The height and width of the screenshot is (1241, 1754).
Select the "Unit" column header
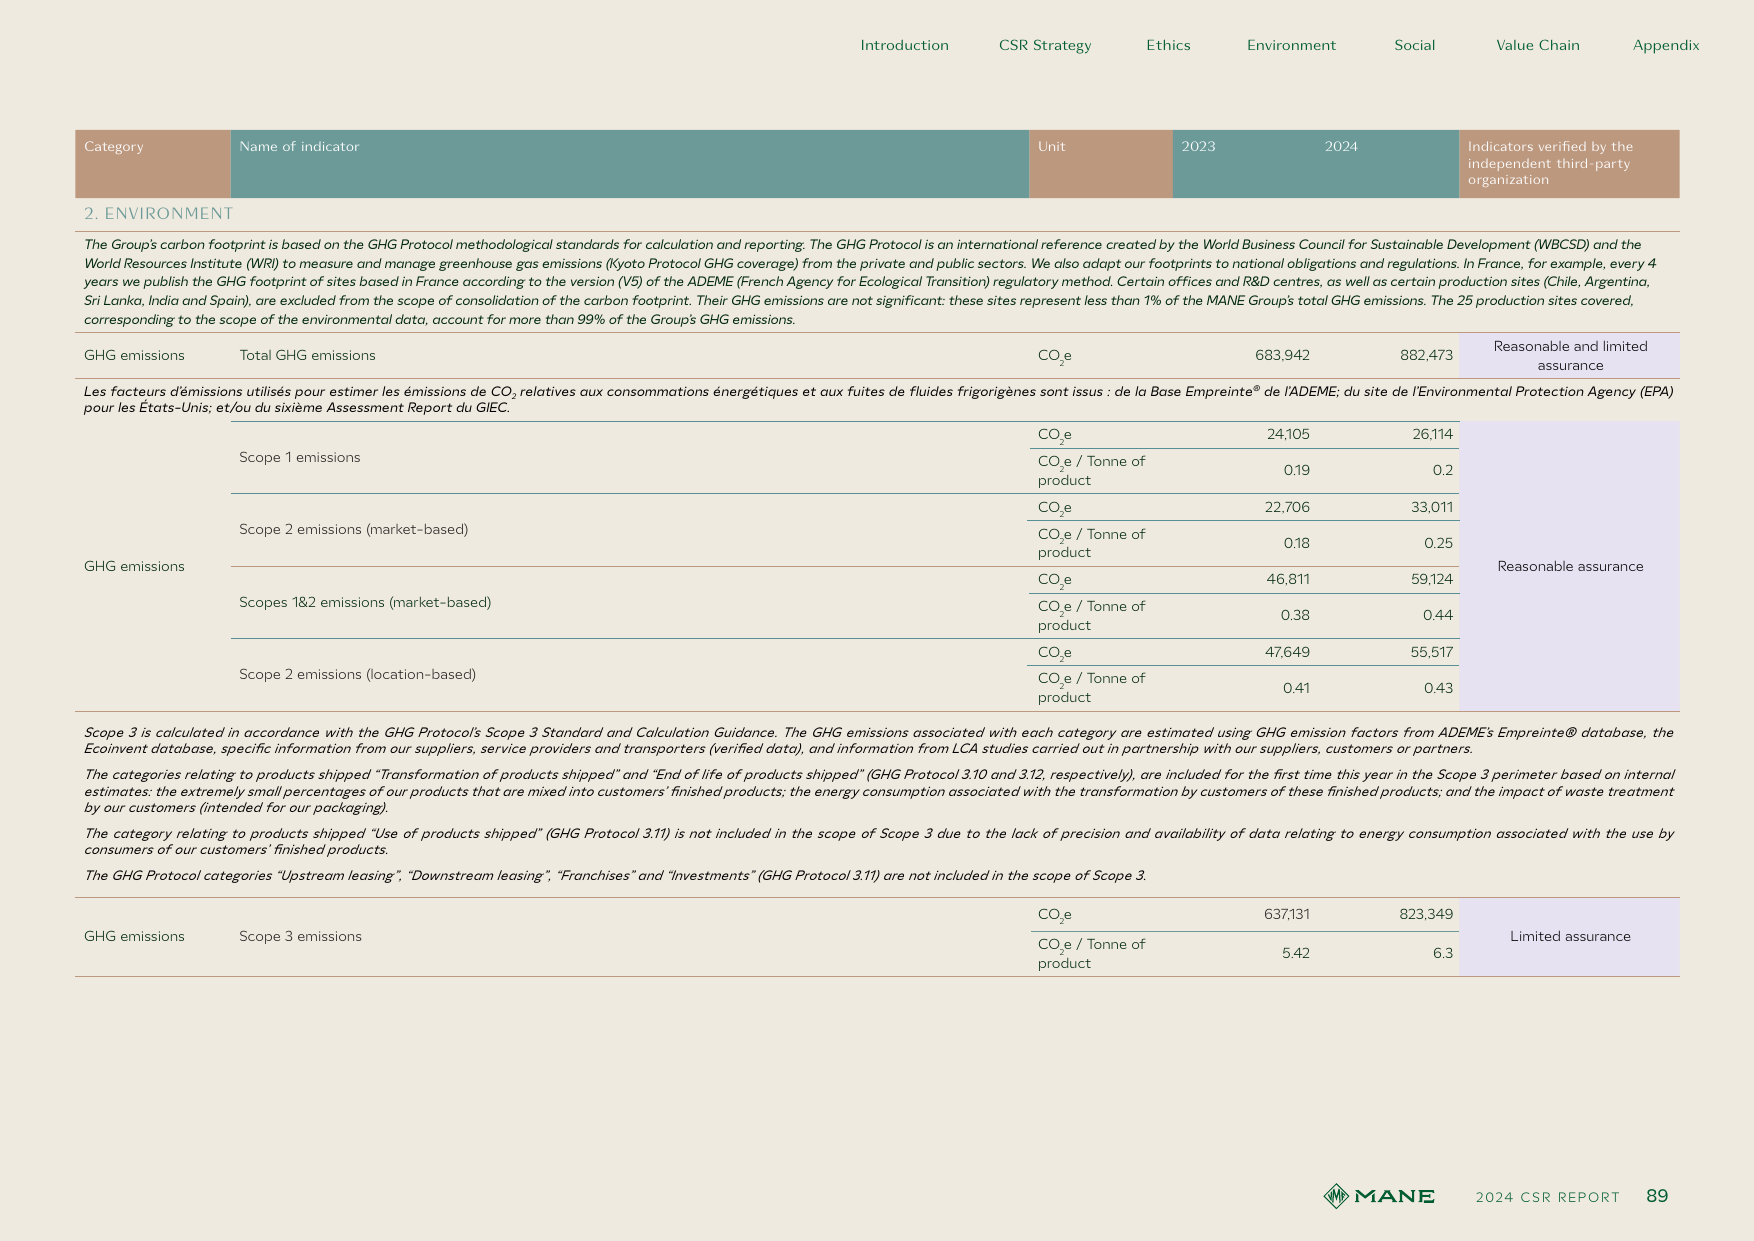1101,164
